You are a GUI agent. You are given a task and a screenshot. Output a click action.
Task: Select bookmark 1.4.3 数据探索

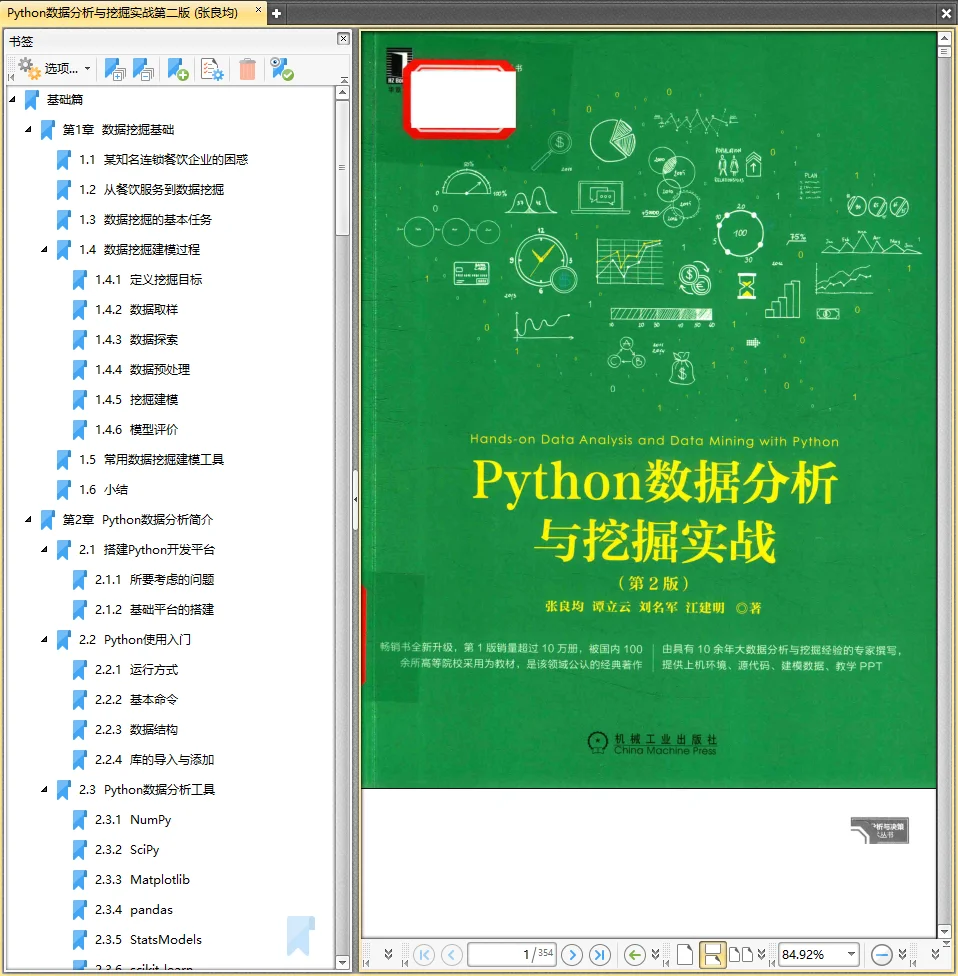coord(136,340)
